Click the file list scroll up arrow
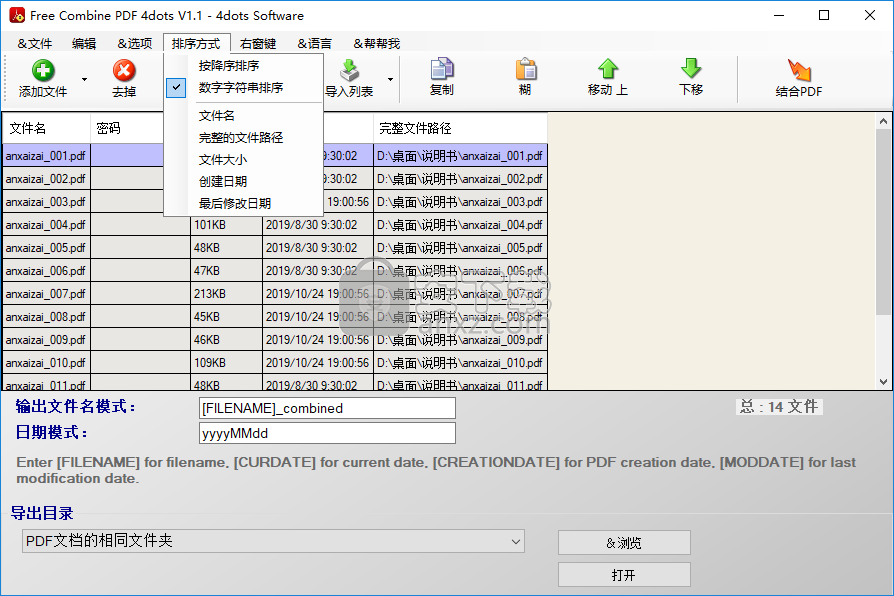Screen dimensions: 894x596 [x=883, y=121]
